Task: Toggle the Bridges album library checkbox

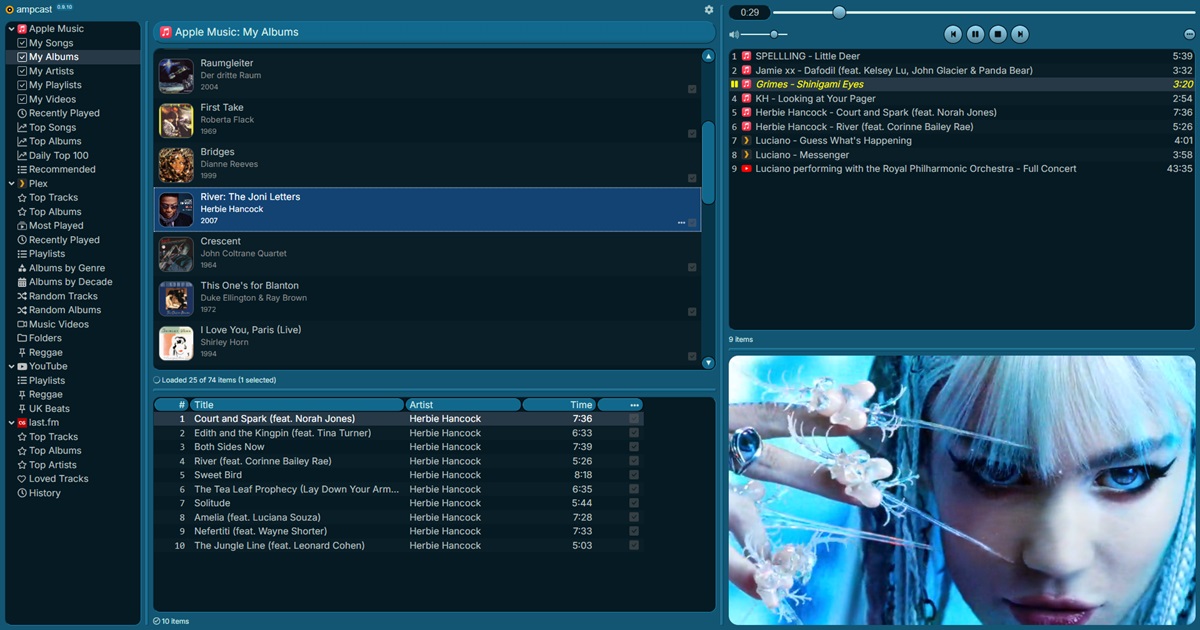Action: (x=692, y=178)
